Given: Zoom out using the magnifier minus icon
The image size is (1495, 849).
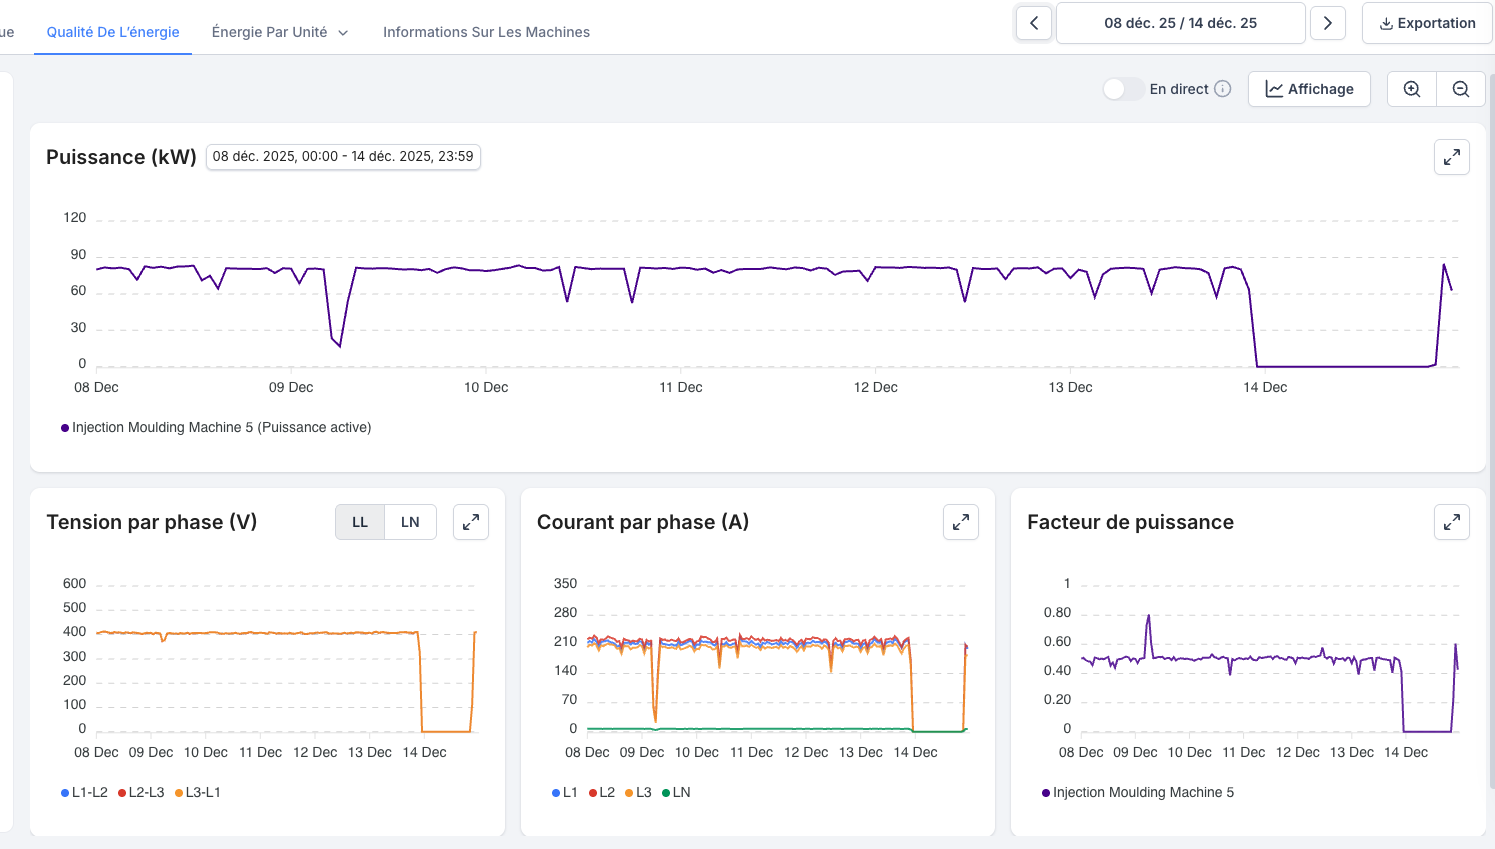Looking at the screenshot, I should click(x=1461, y=89).
